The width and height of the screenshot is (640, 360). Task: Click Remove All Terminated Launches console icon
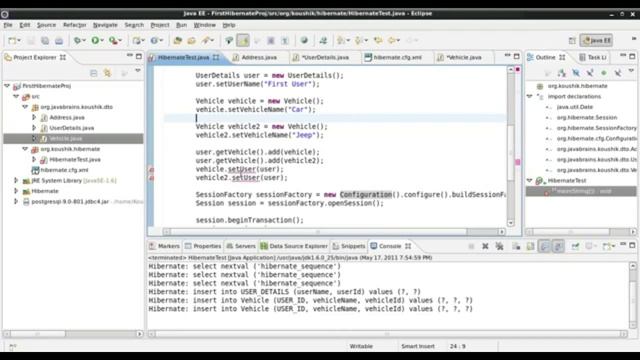click(499, 246)
